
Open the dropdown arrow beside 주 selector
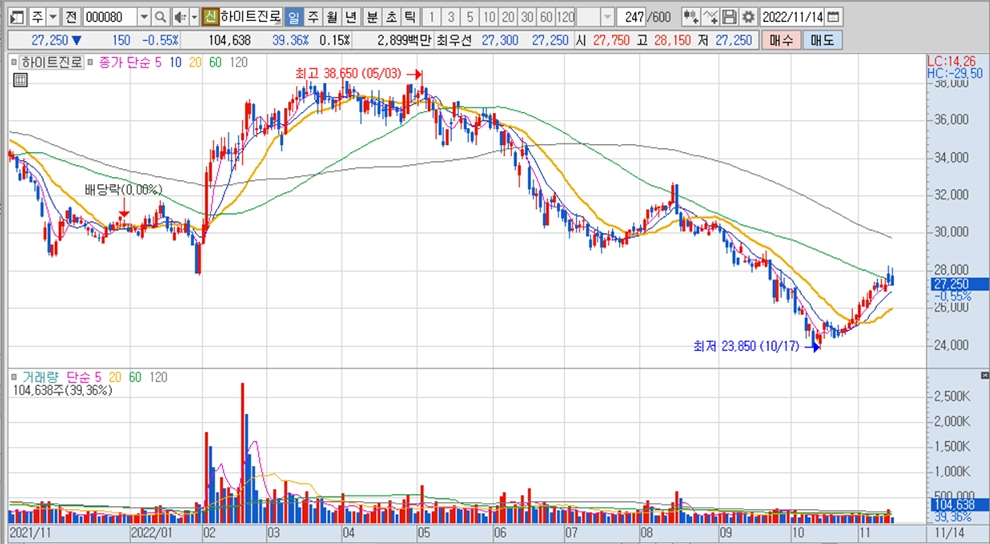52,17
